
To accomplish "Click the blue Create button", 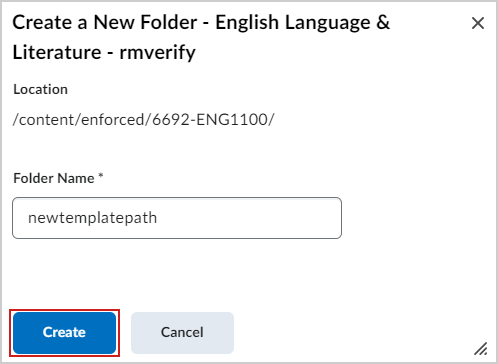I will (64, 333).
